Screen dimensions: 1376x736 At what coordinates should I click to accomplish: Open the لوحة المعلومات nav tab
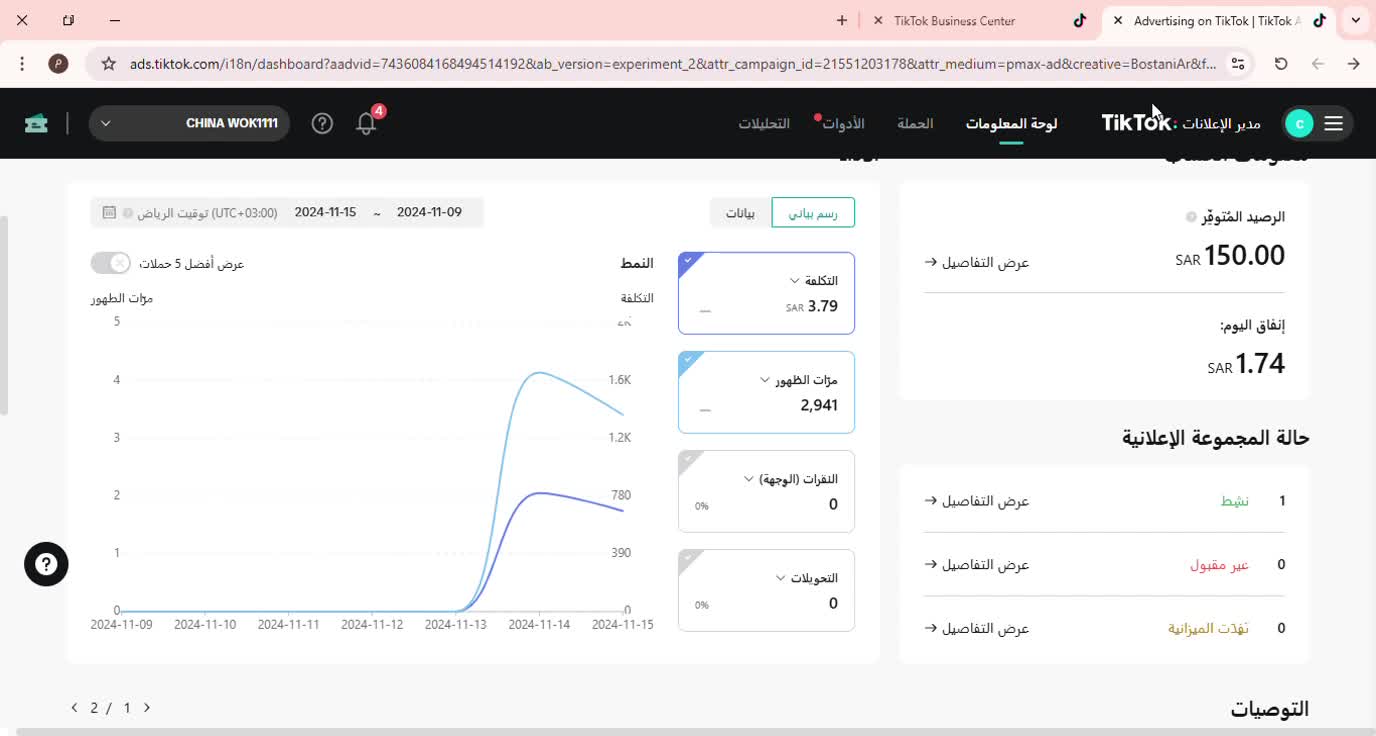(1011, 123)
